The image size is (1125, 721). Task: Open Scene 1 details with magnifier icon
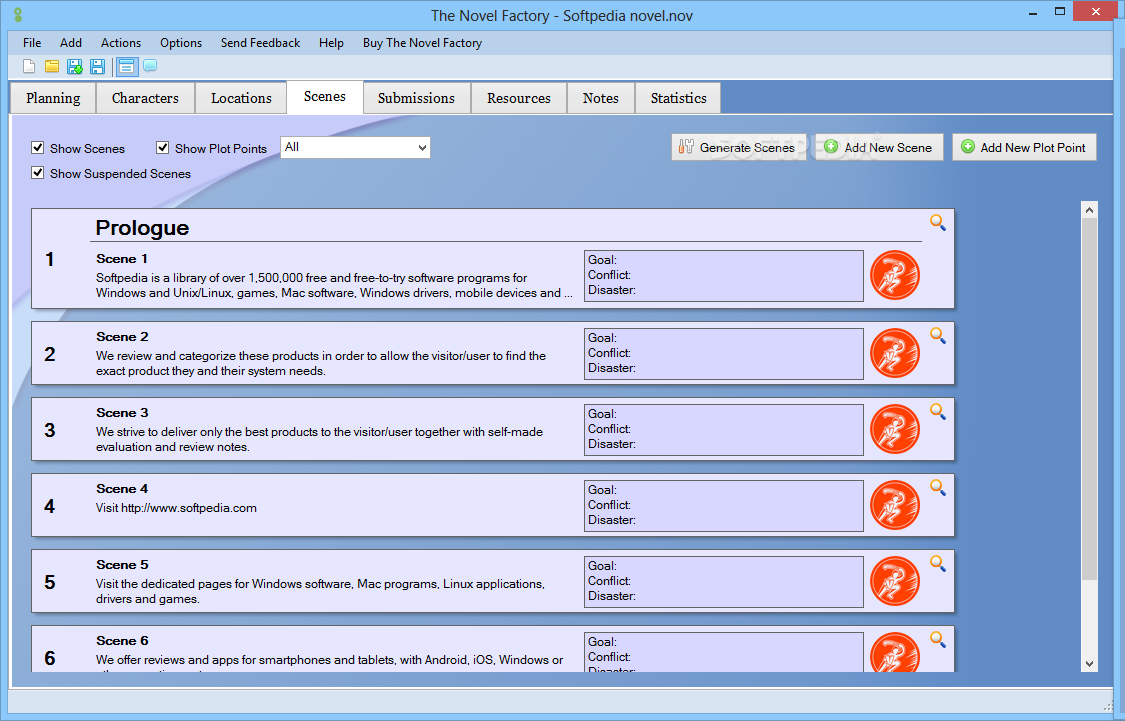(x=938, y=222)
